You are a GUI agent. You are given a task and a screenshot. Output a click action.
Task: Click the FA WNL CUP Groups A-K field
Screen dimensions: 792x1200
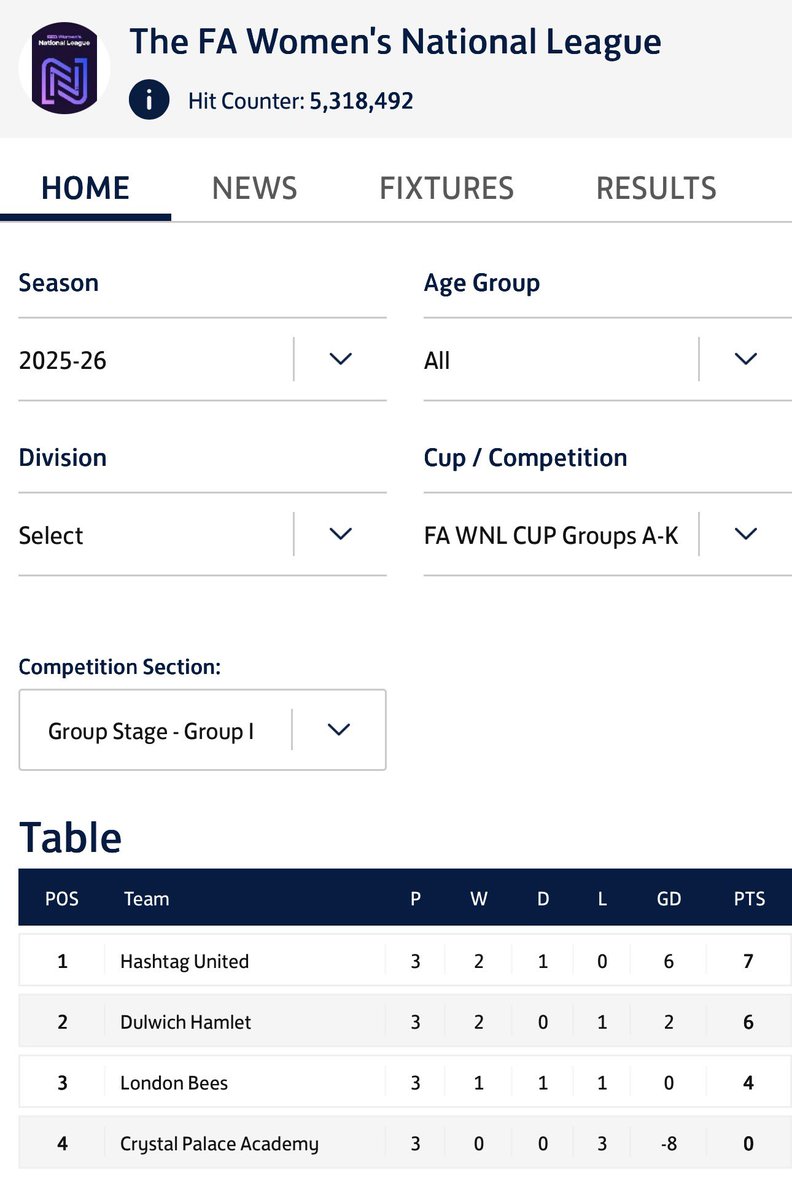[560, 535]
